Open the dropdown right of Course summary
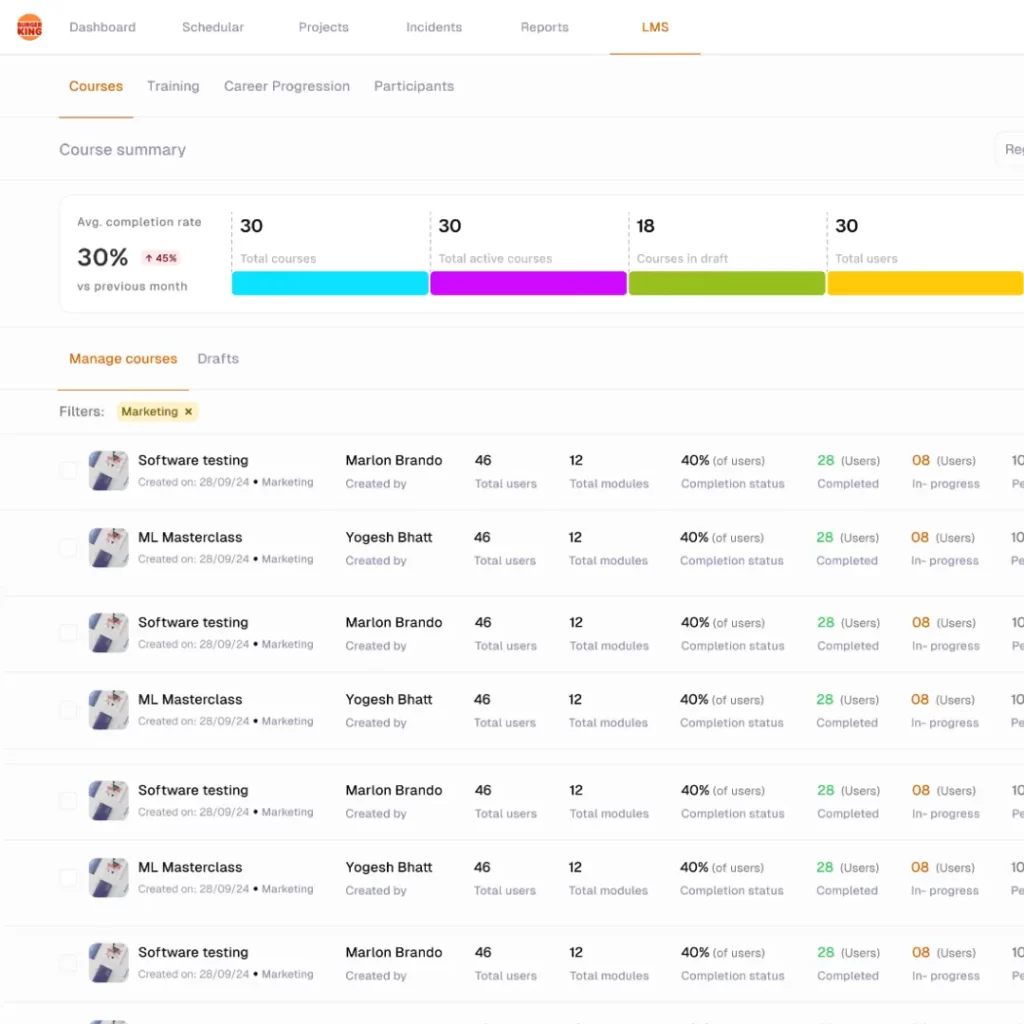Screen dimensions: 1024x1024 point(1010,149)
